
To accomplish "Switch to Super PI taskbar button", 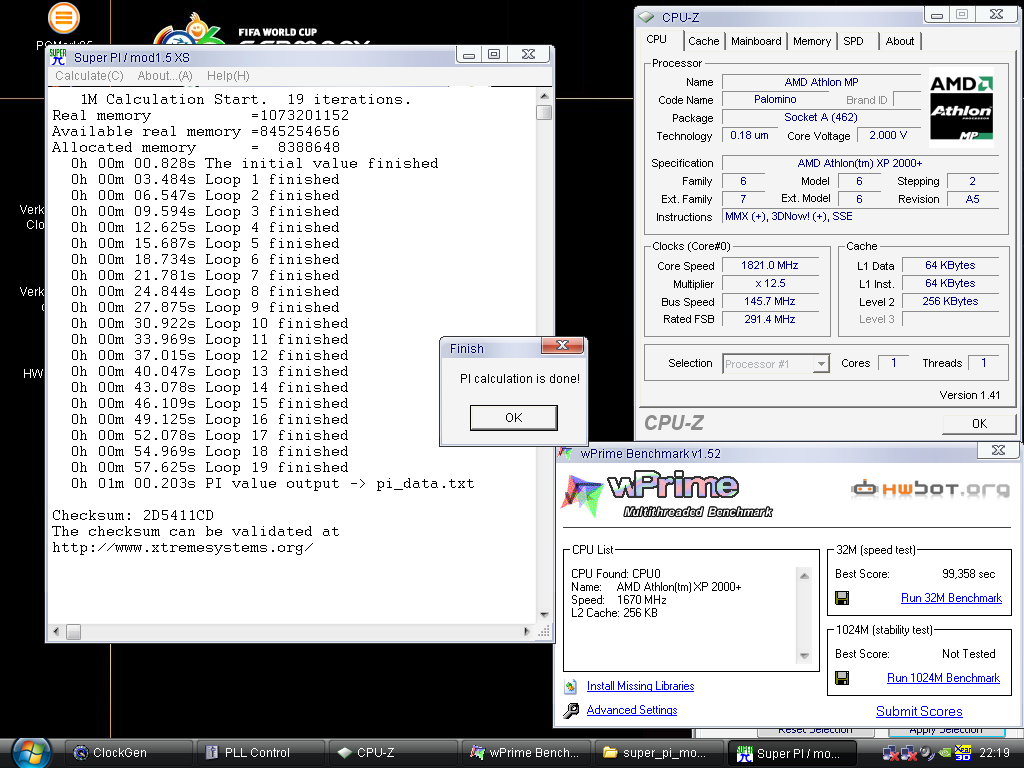I will 792,753.
